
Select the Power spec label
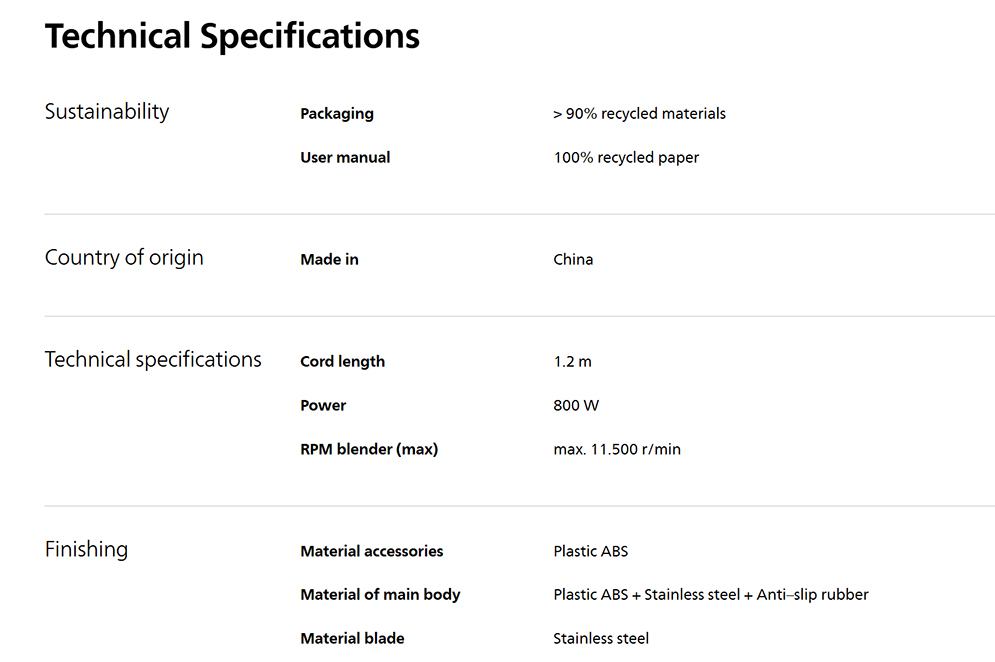point(323,406)
